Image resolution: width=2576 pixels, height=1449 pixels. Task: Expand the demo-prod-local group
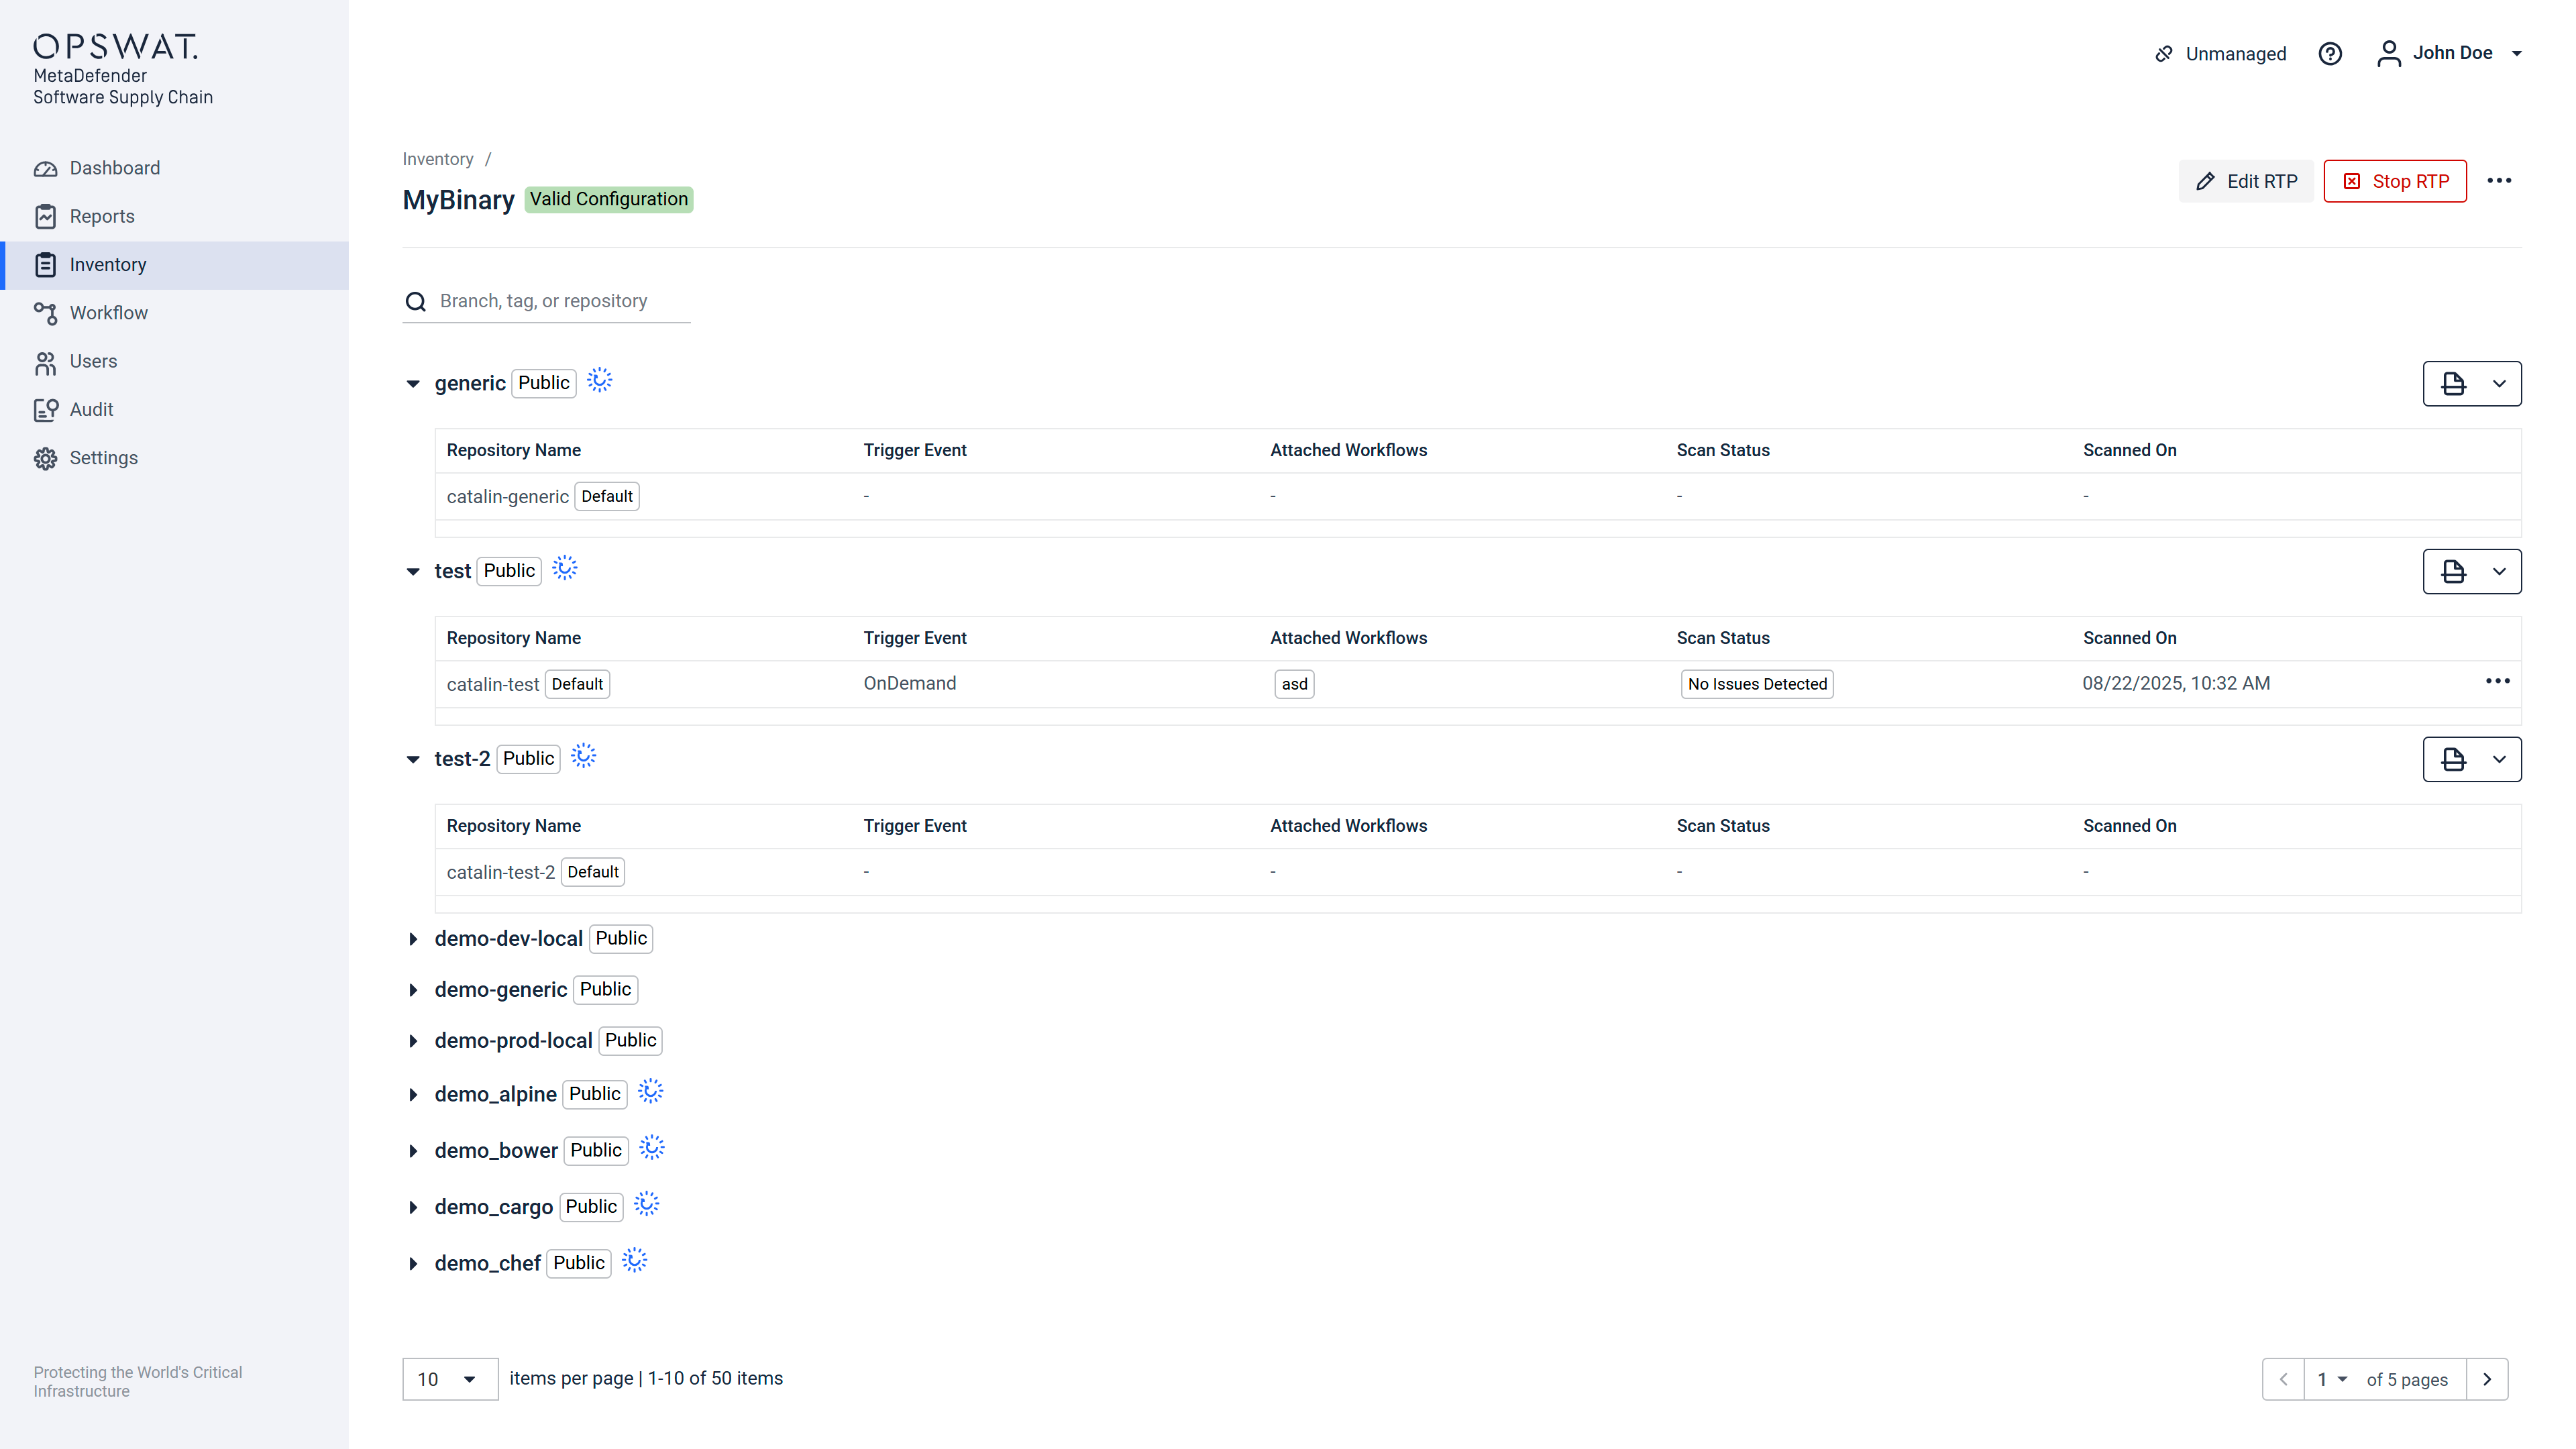(413, 1041)
